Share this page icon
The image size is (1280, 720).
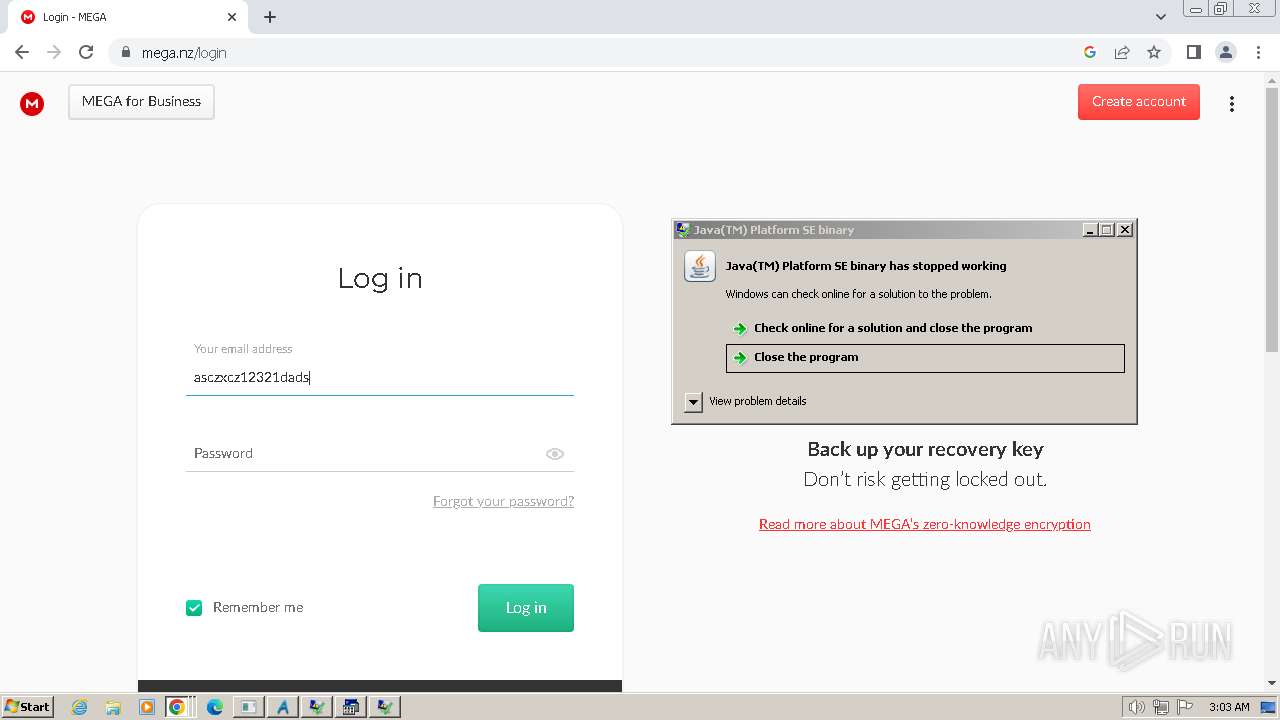[x=1122, y=52]
